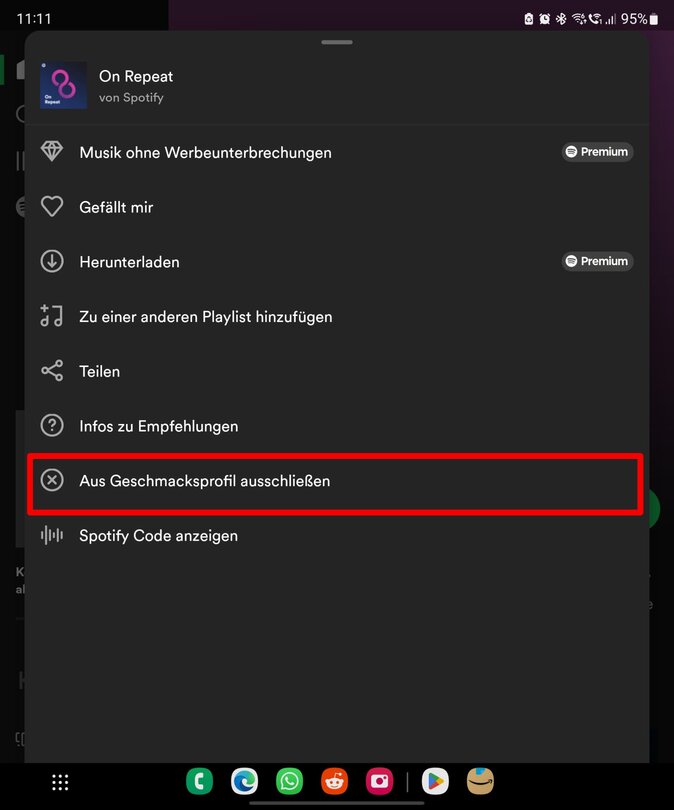This screenshot has width=674, height=810.
Task: Tap the add-to-playlist music note icon
Action: [x=52, y=316]
